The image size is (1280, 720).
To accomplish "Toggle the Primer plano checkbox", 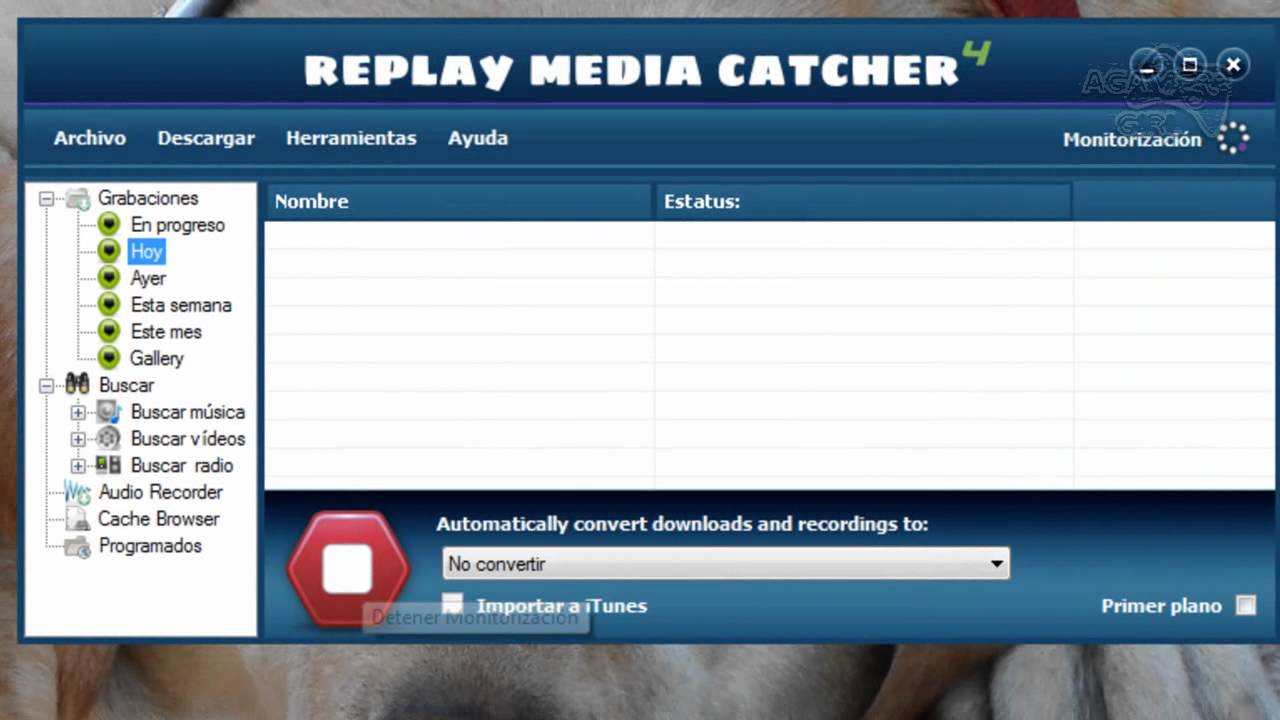I will tap(1246, 605).
